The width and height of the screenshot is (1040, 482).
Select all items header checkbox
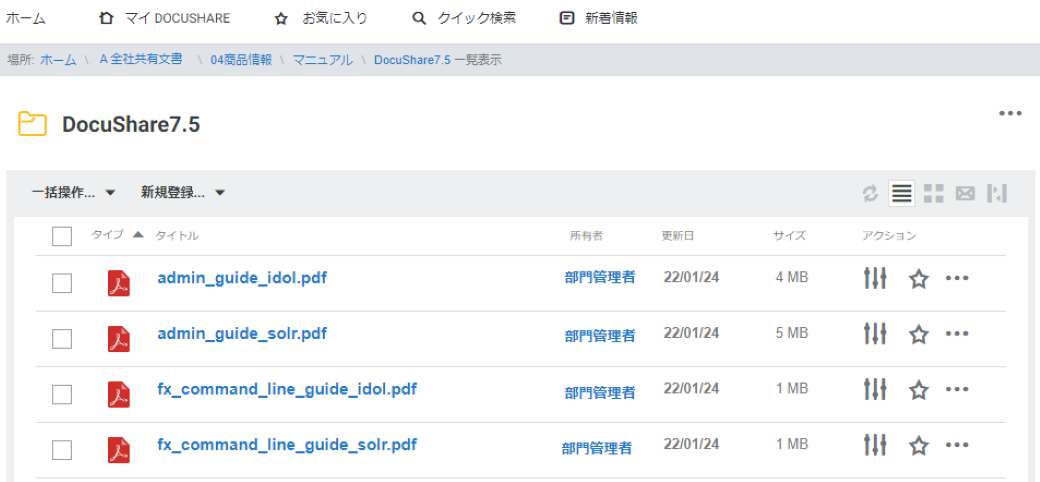62,236
